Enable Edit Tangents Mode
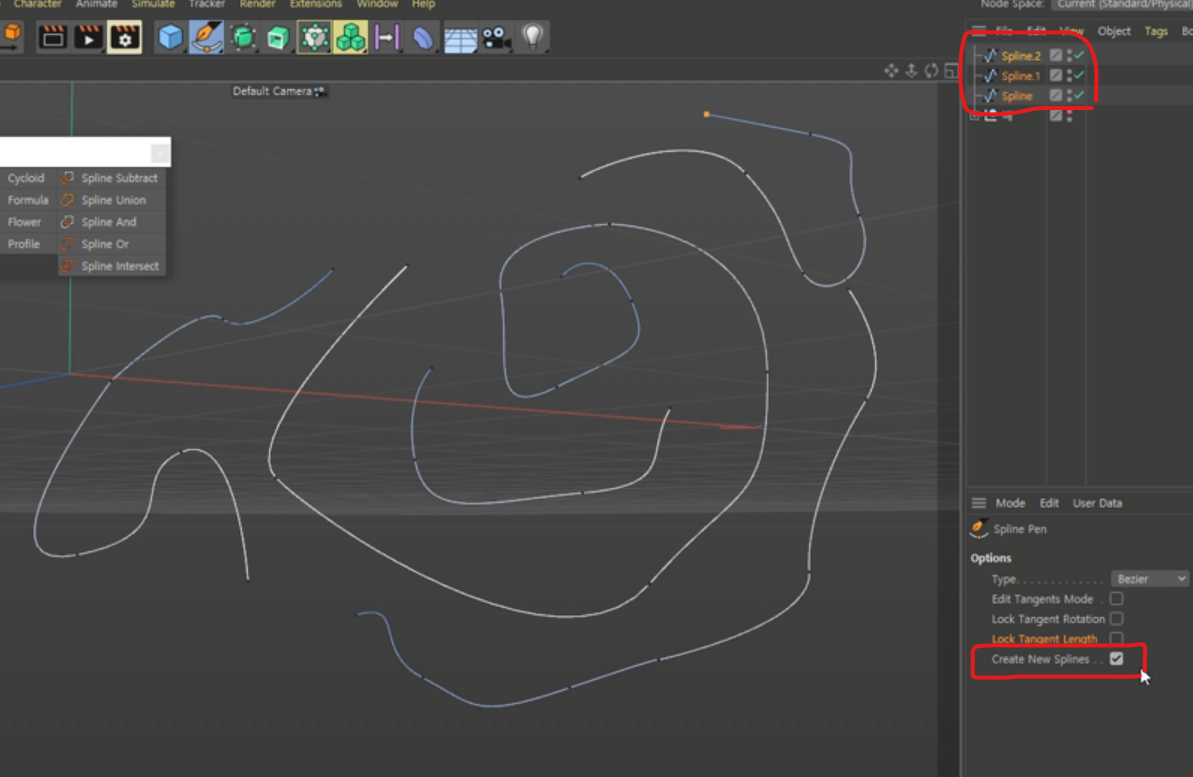 (1116, 599)
